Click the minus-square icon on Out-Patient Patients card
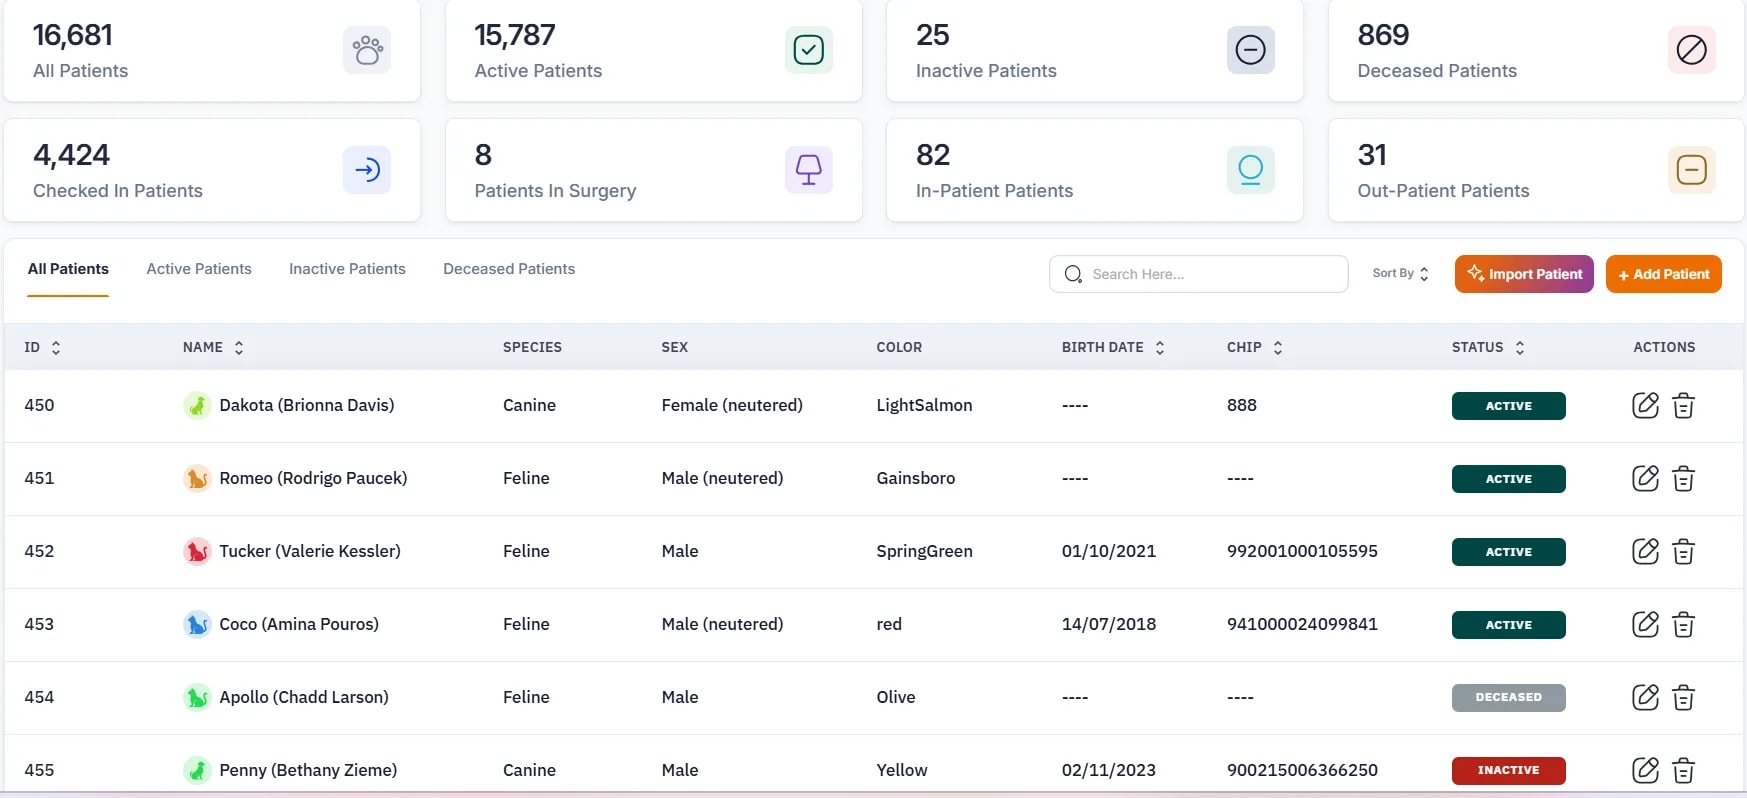Viewport: 1747px width, 798px height. coord(1691,170)
